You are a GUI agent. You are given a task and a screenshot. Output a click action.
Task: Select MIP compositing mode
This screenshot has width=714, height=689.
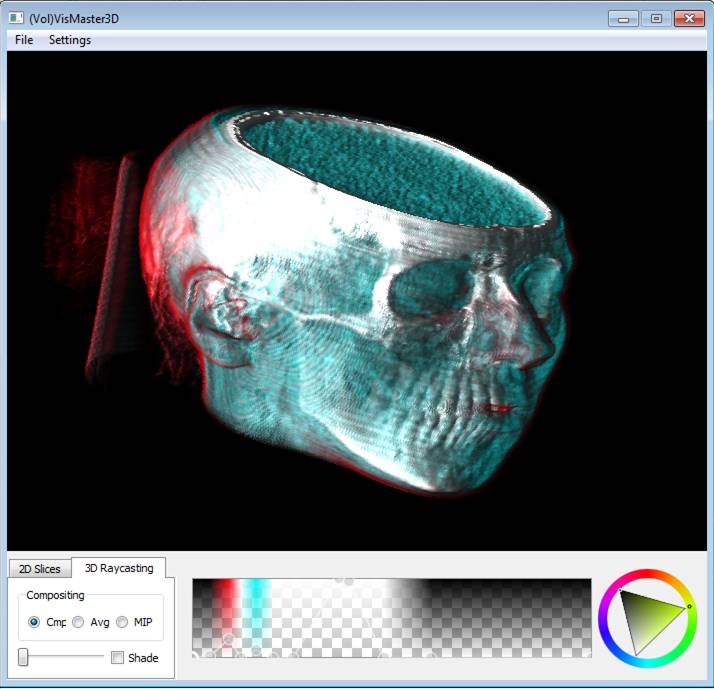[x=122, y=622]
